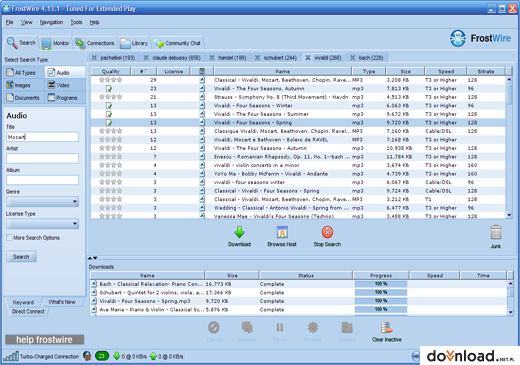The height and width of the screenshot is (365, 520).
Task: Click the green 23 shared files badge
Action: 102,356
